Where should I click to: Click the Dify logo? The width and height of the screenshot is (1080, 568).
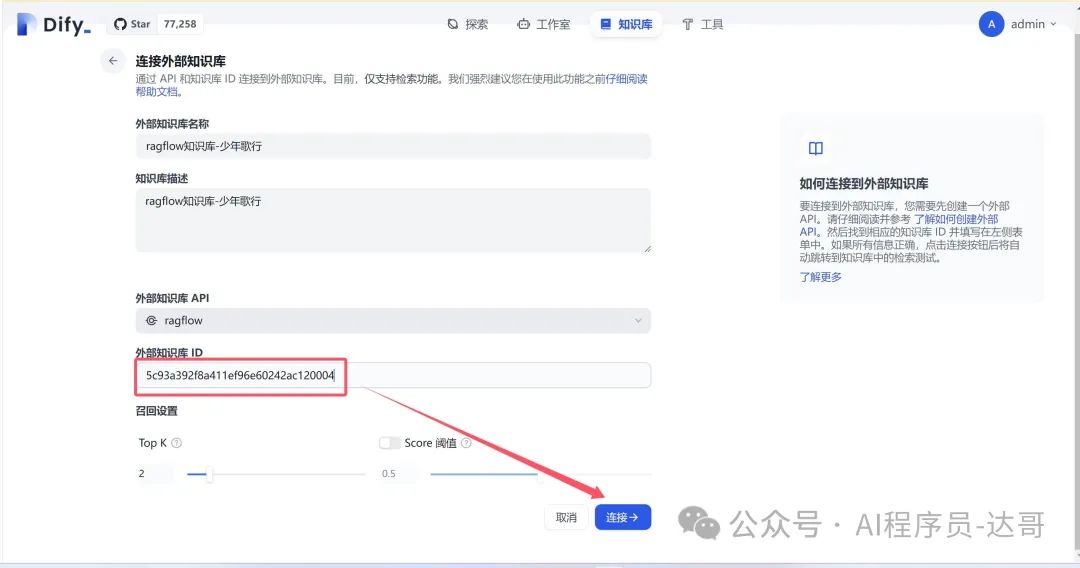tap(53, 25)
